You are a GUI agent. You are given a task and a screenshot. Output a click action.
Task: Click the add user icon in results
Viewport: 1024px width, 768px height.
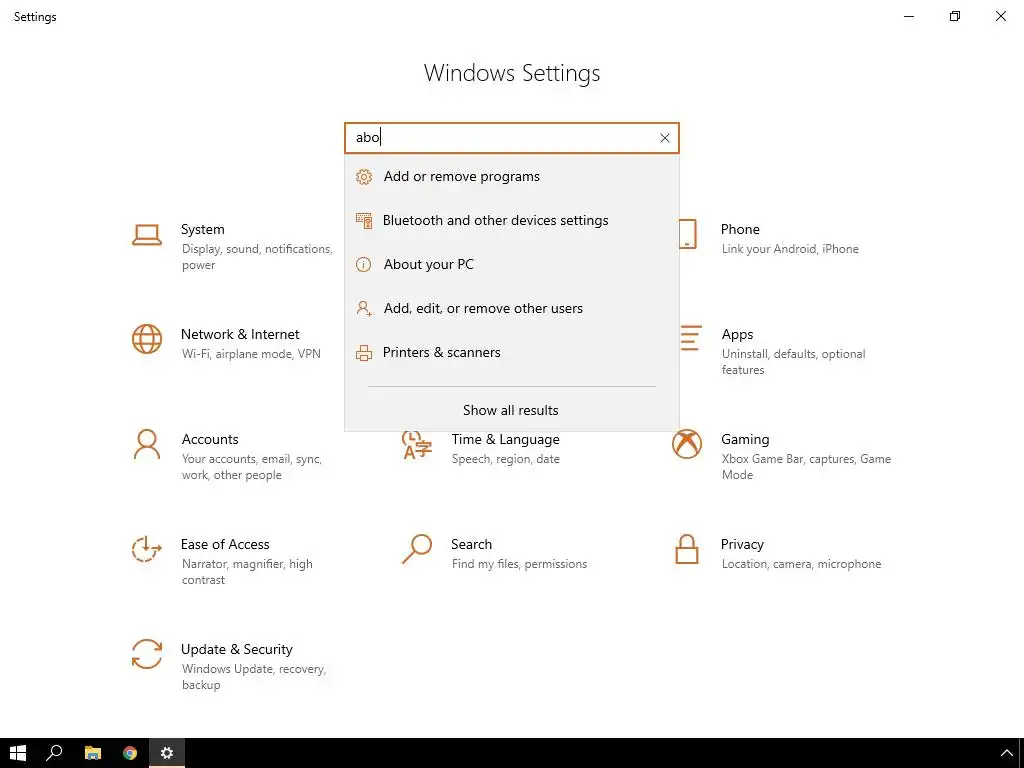(x=364, y=308)
